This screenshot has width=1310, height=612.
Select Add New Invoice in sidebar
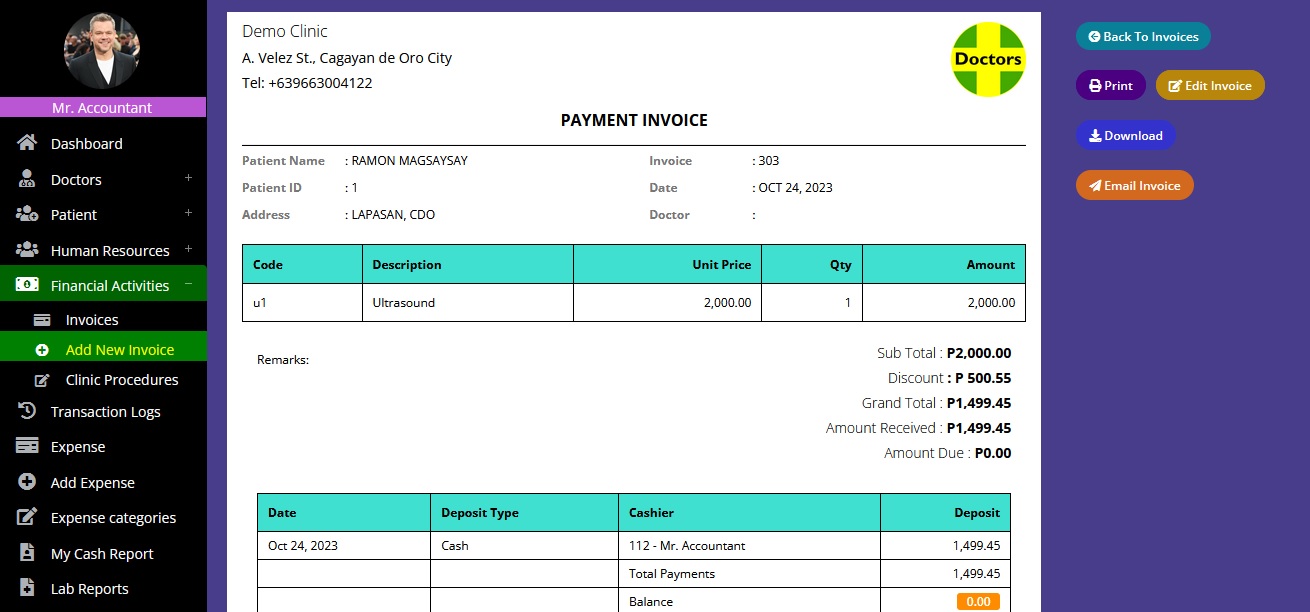coord(119,350)
